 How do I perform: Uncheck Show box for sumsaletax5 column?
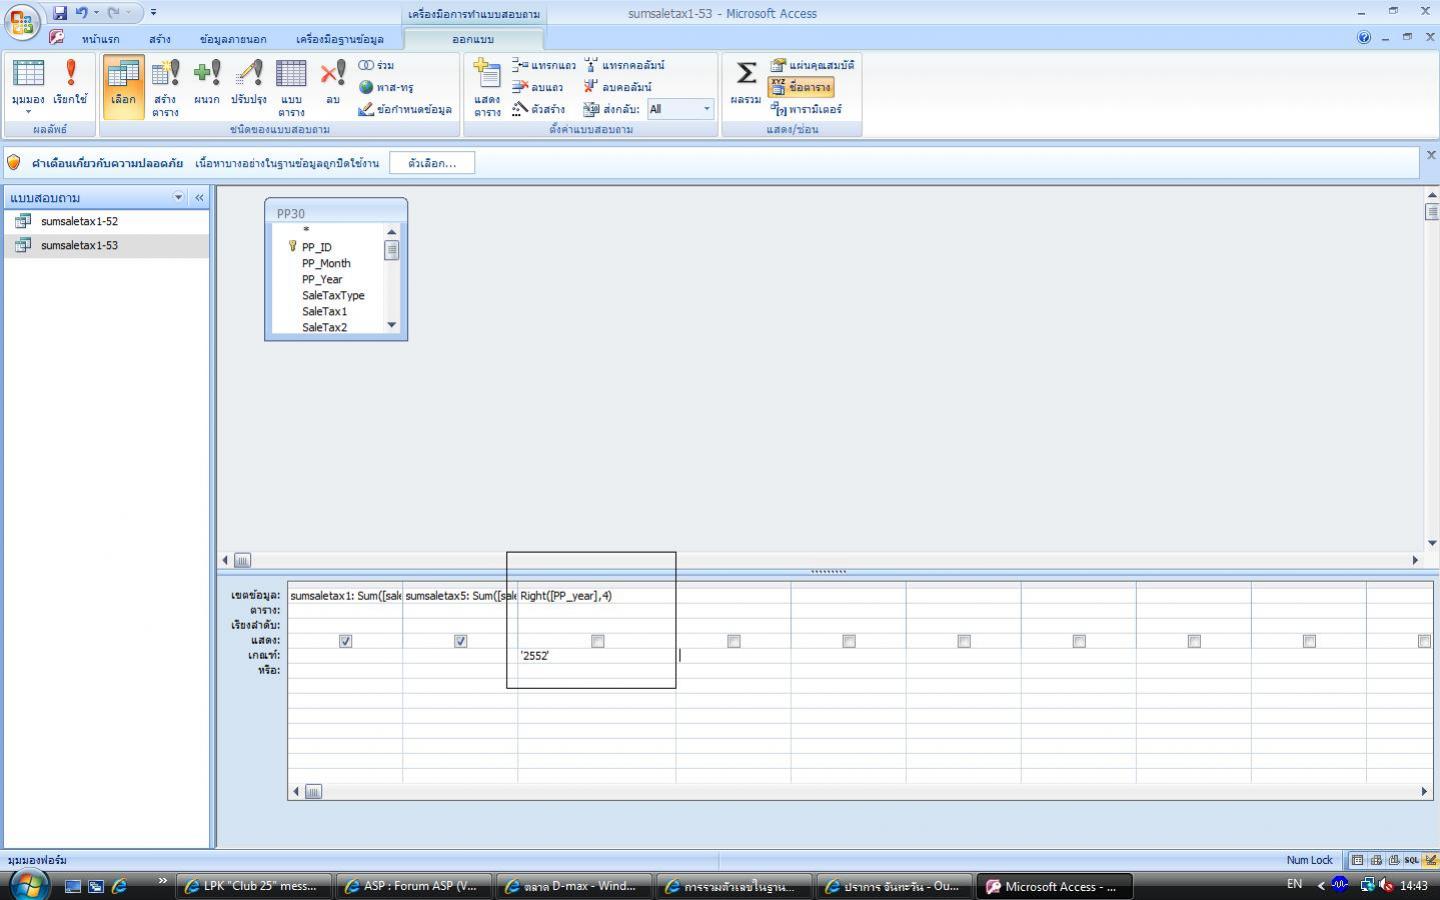point(460,641)
